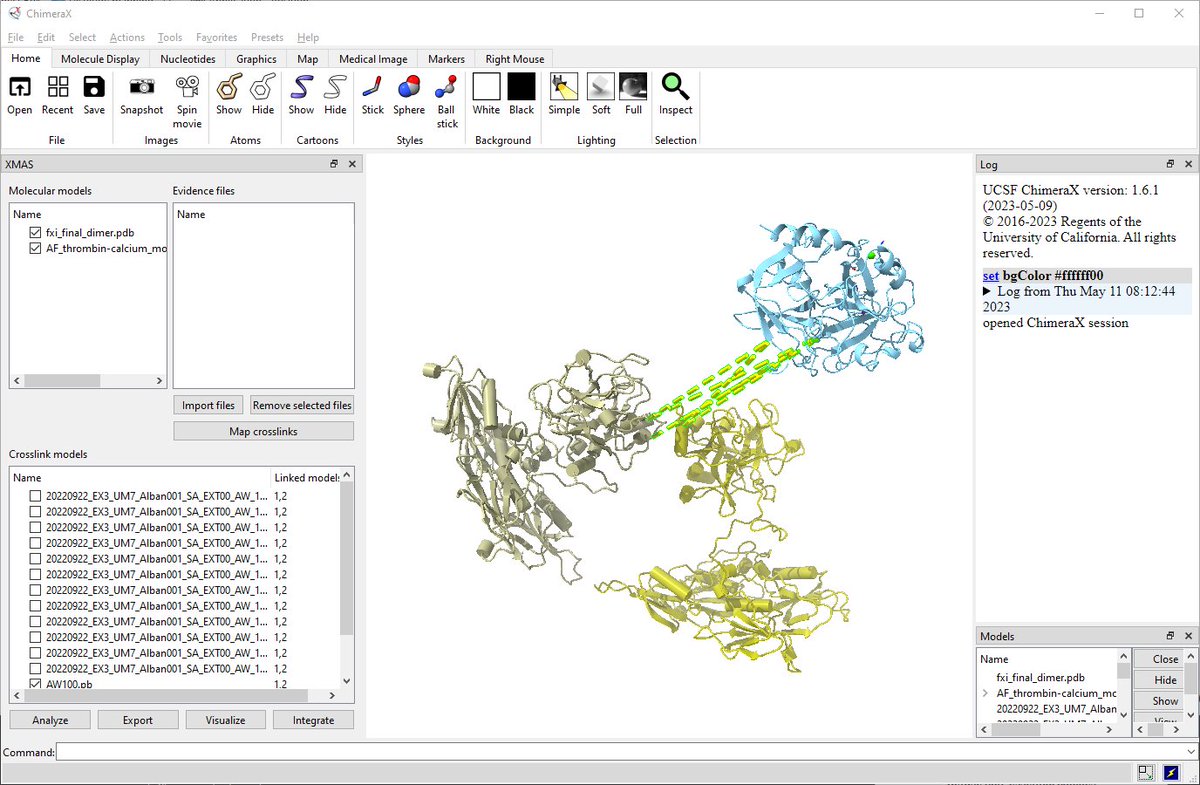
Task: Switch to the Map tab
Action: pos(308,59)
